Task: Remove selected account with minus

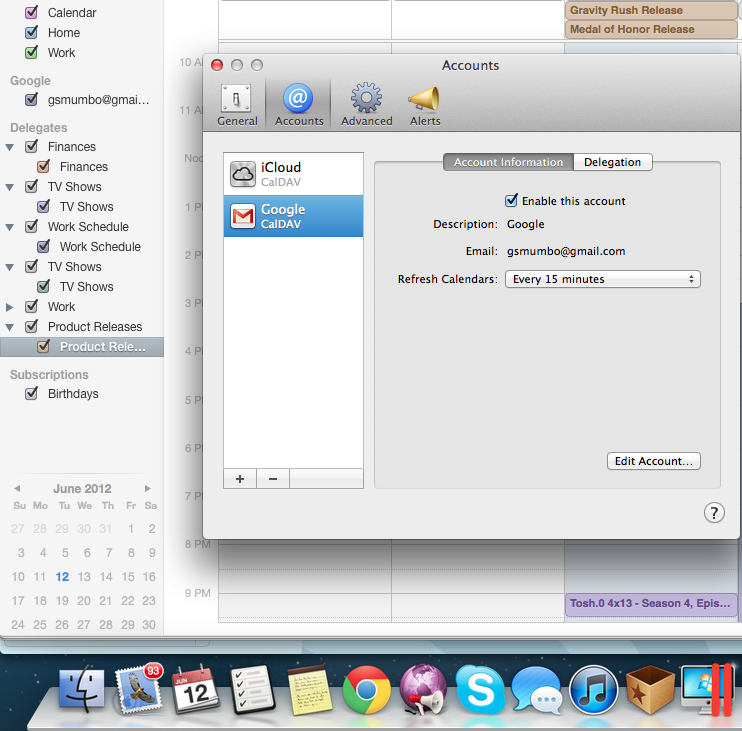Action: click(x=273, y=479)
